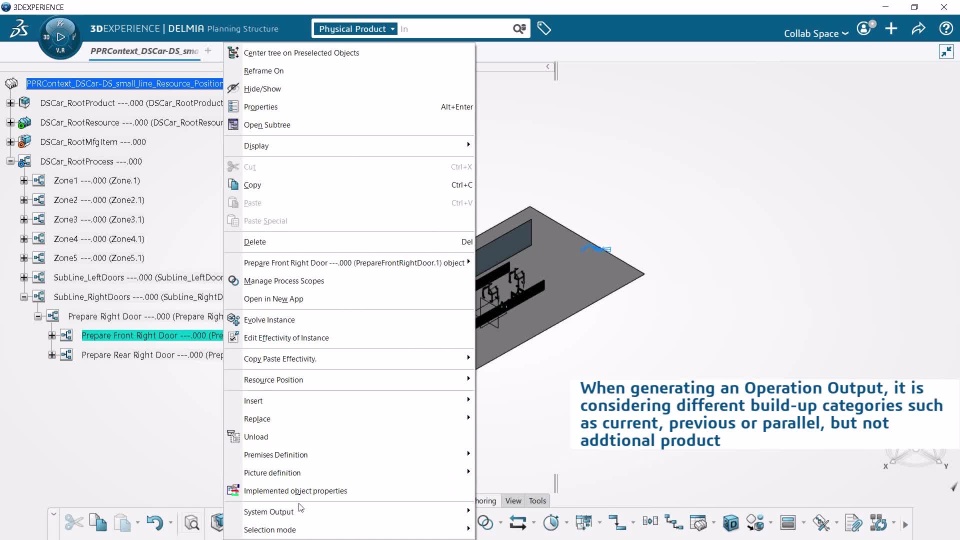The image size is (960, 540).
Task: Click the PPRContext root node icon
Action: (12, 83)
